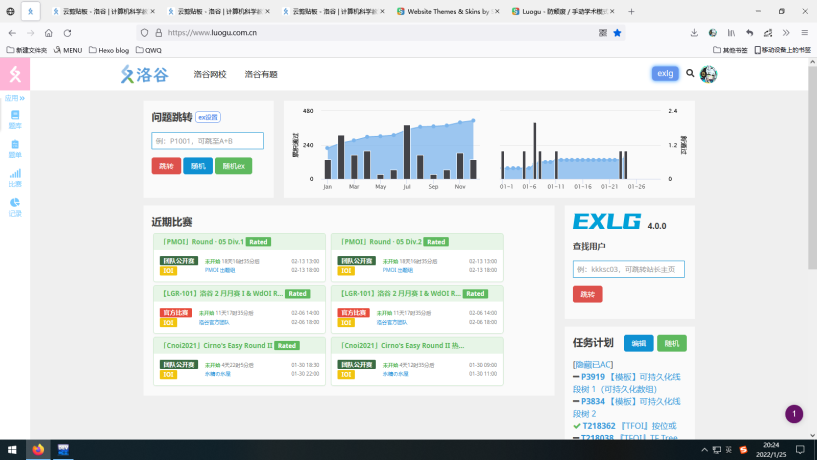Screen dimensions: 817x460
Task: Open the 题库 problem library sidebar icon
Action: point(15,119)
